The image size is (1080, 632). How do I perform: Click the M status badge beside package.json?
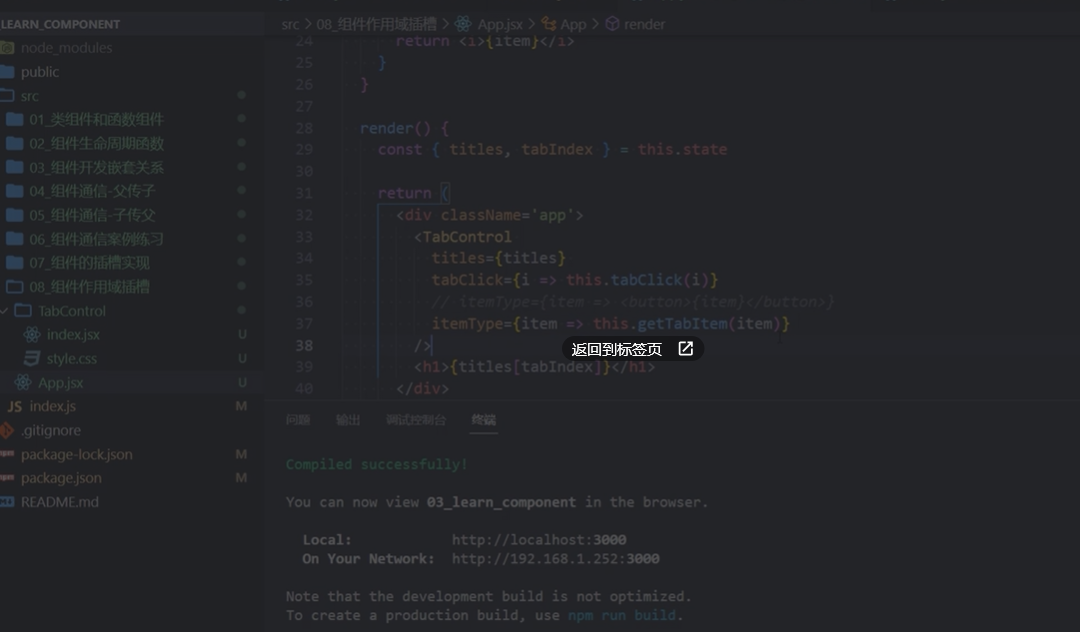coord(241,478)
